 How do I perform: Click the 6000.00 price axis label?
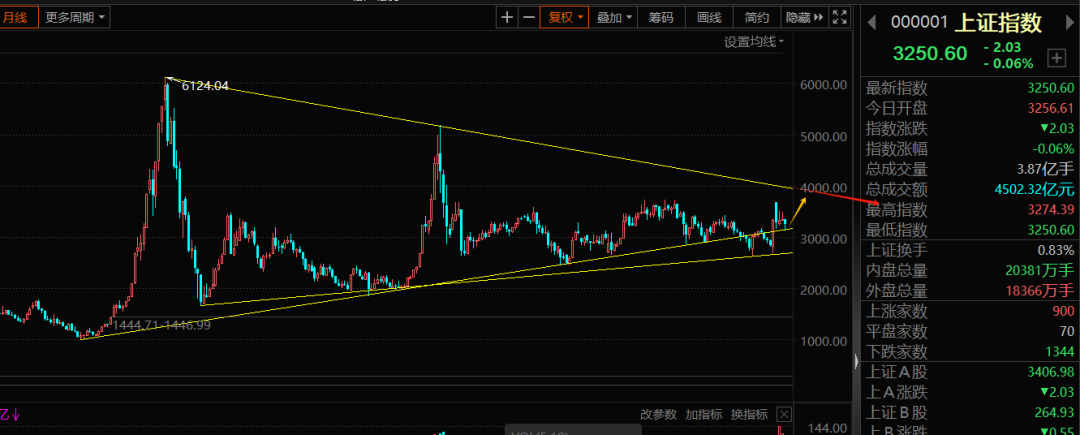click(822, 85)
